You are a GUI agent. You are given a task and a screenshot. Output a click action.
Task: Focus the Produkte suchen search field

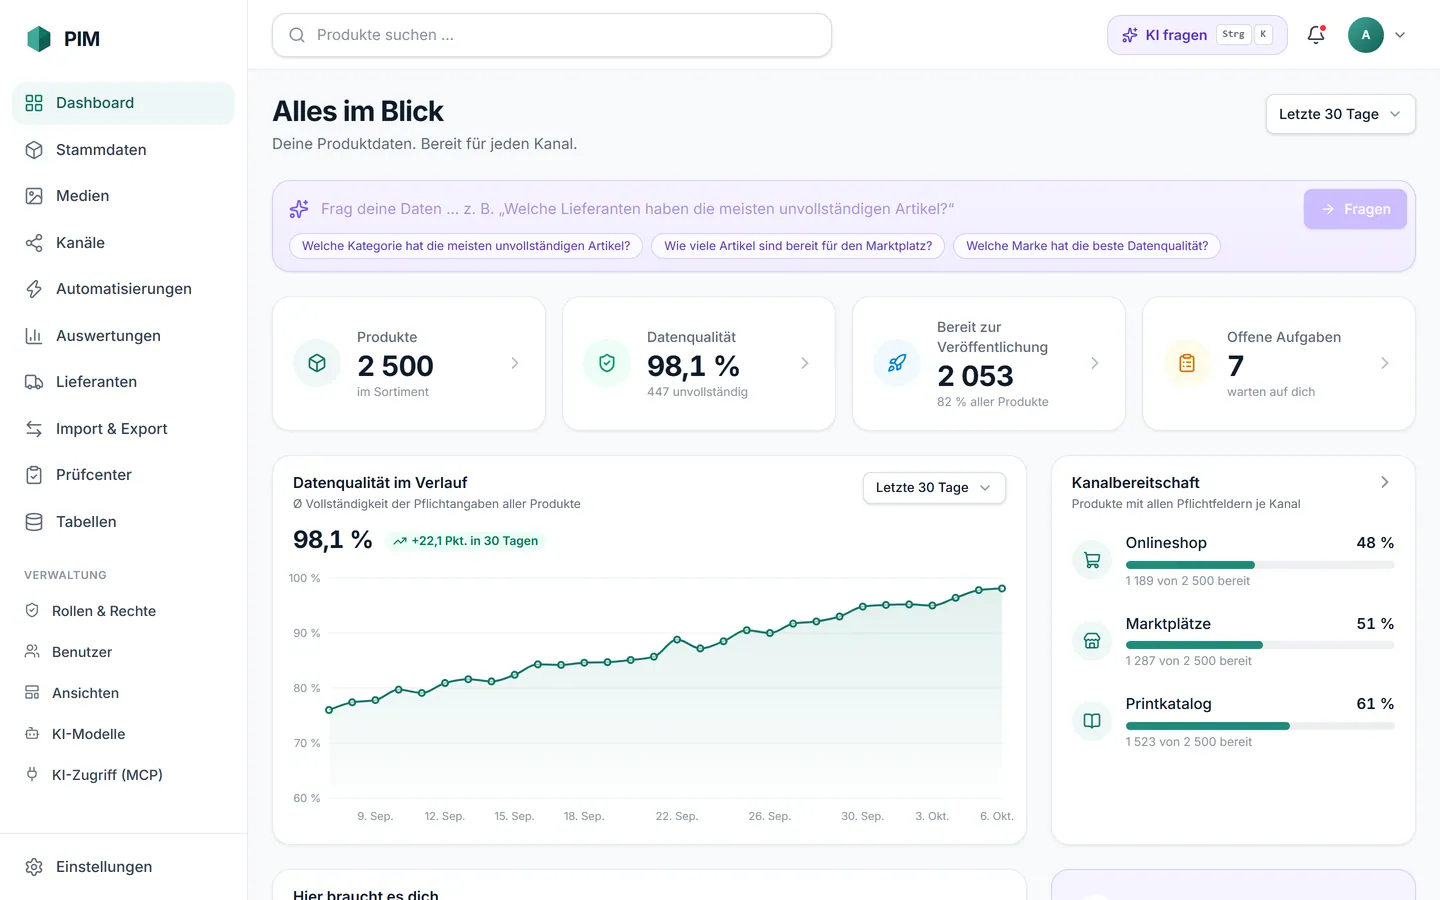[552, 35]
